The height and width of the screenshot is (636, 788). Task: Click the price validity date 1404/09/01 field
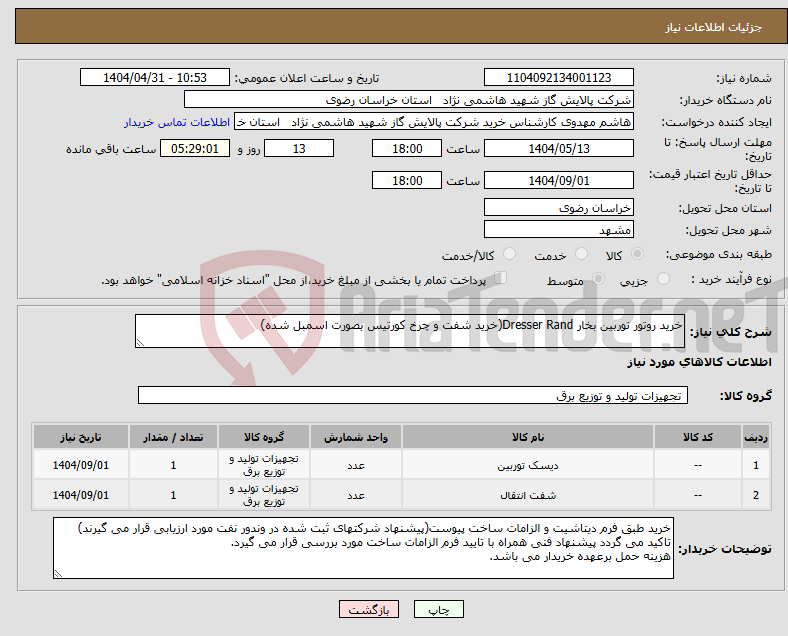pos(558,180)
